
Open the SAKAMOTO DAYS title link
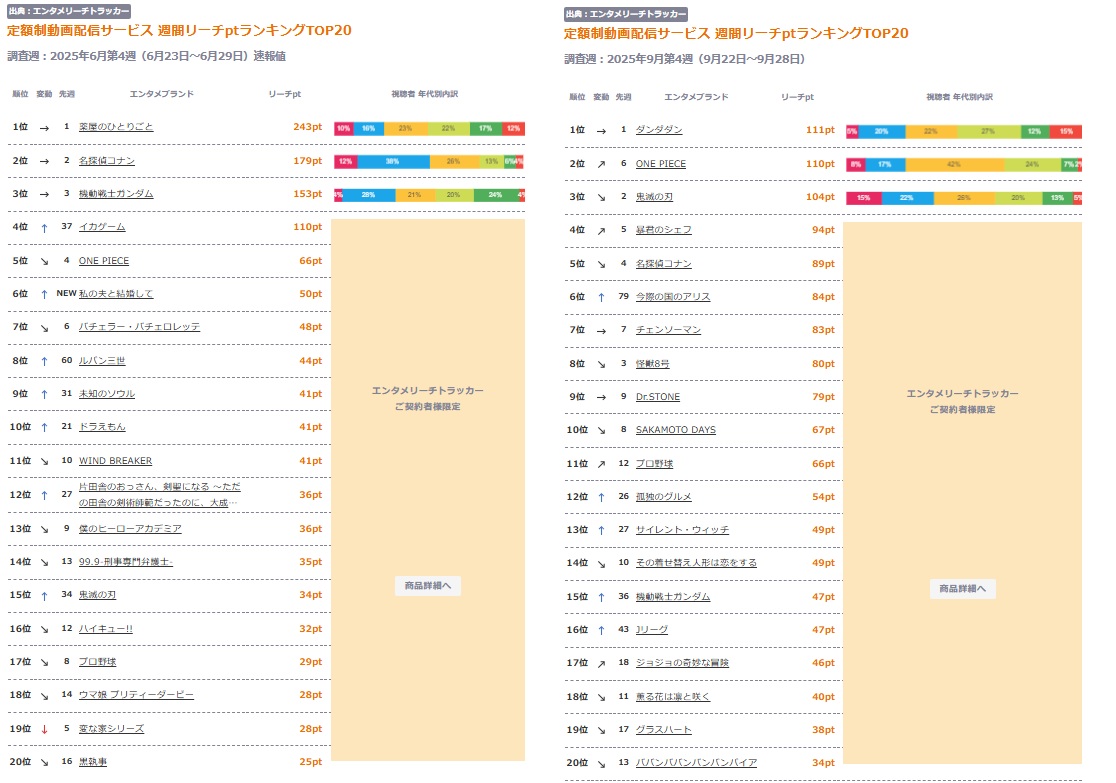pyautogui.click(x=675, y=429)
